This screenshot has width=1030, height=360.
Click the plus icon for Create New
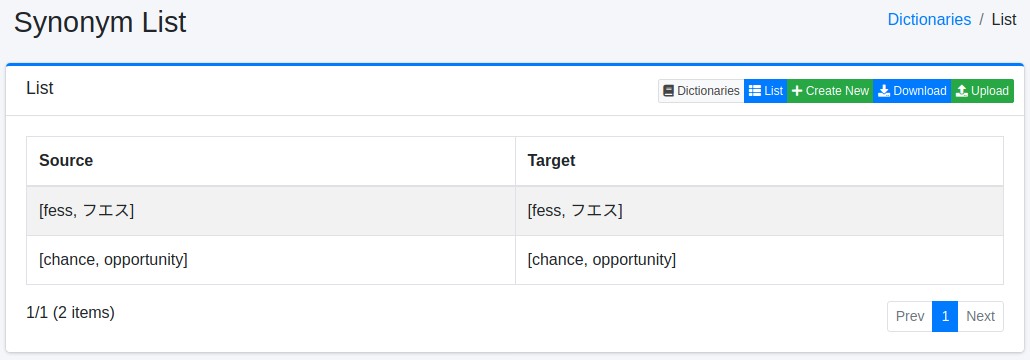[797, 91]
